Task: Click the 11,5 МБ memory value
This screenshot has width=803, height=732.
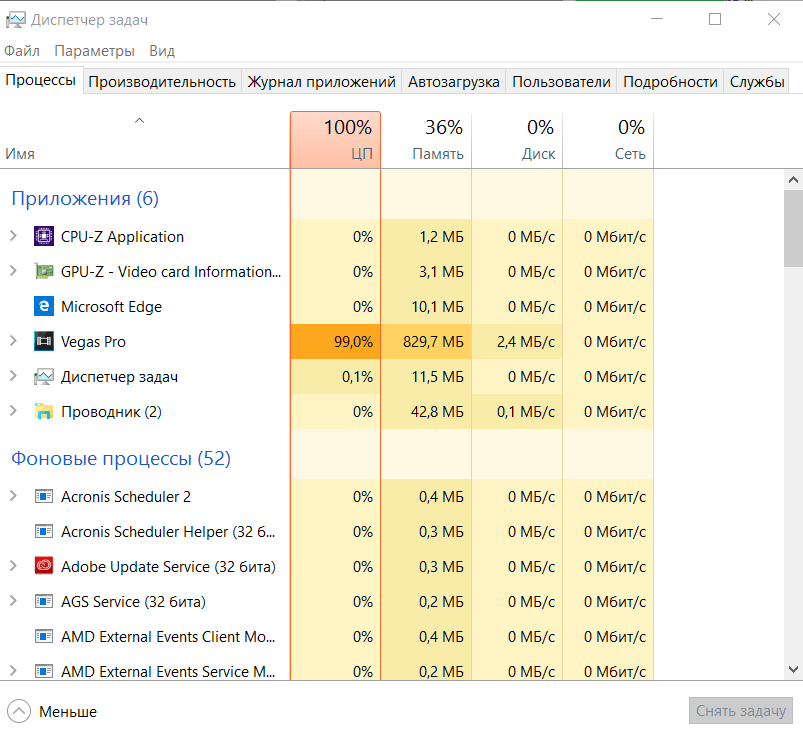Action: 437,377
